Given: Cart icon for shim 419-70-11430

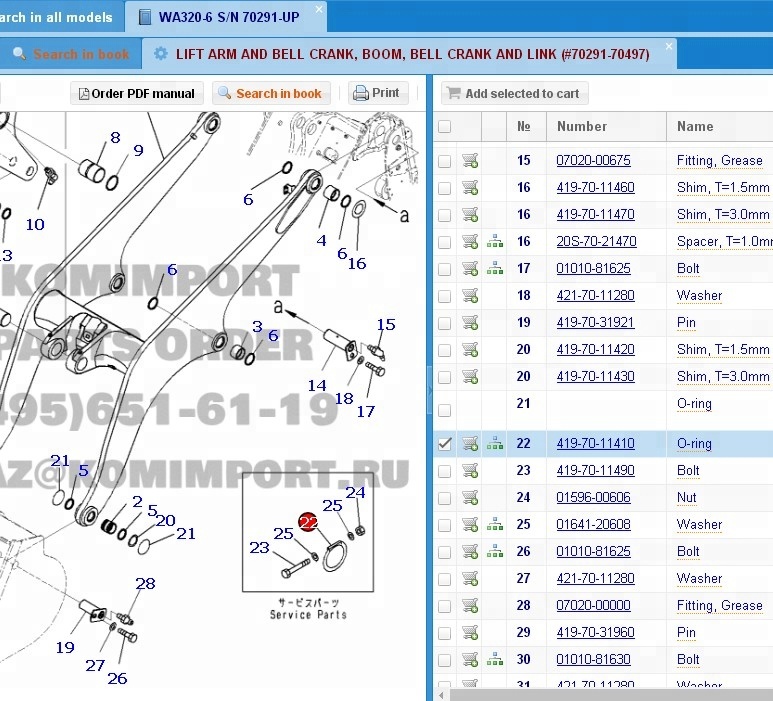Looking at the screenshot, I should pyautogui.click(x=470, y=377).
